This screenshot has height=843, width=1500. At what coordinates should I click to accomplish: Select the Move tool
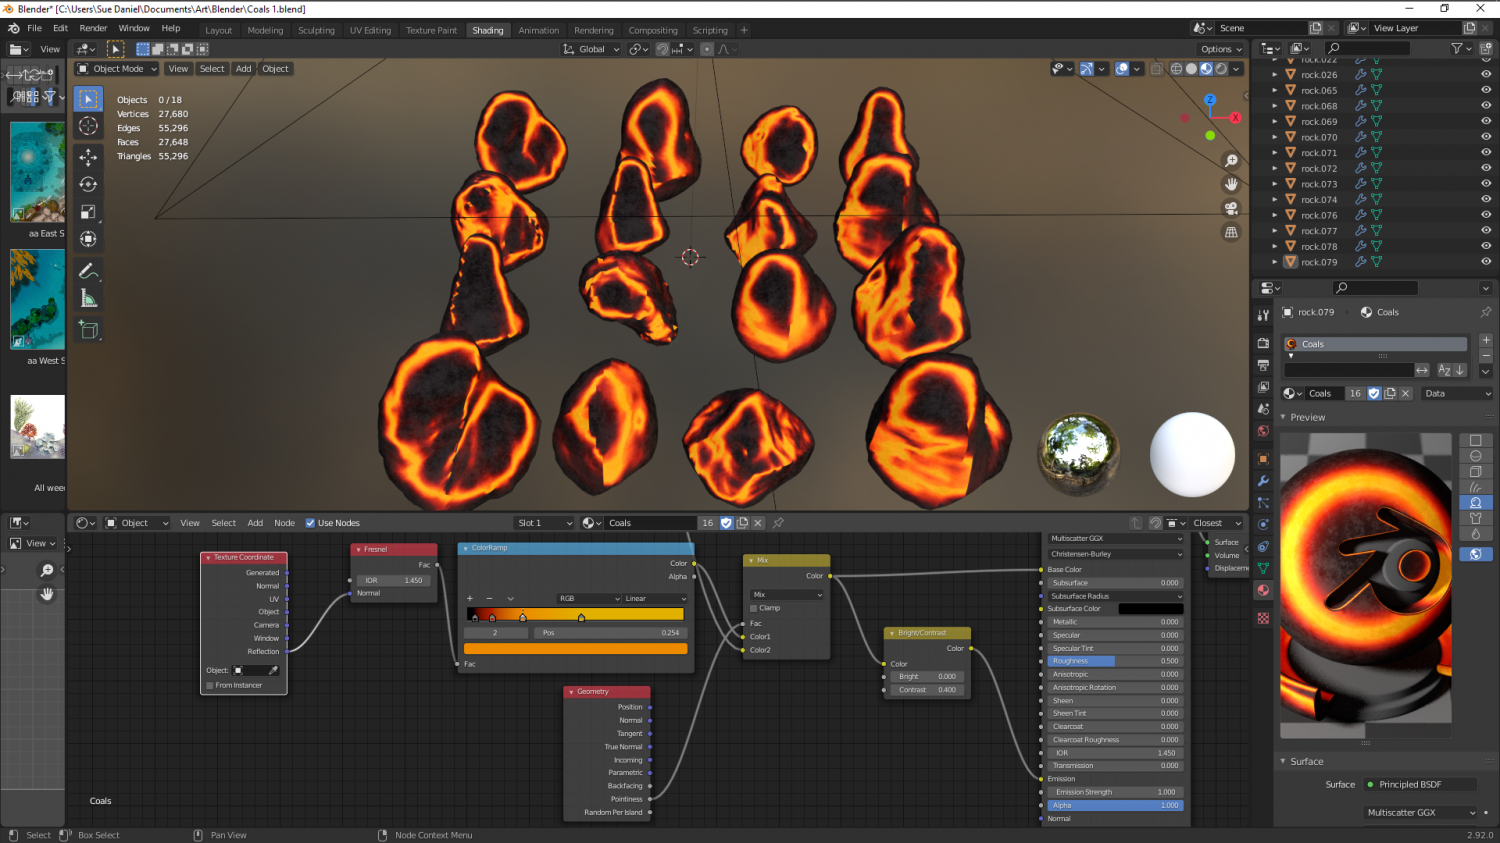[88, 157]
